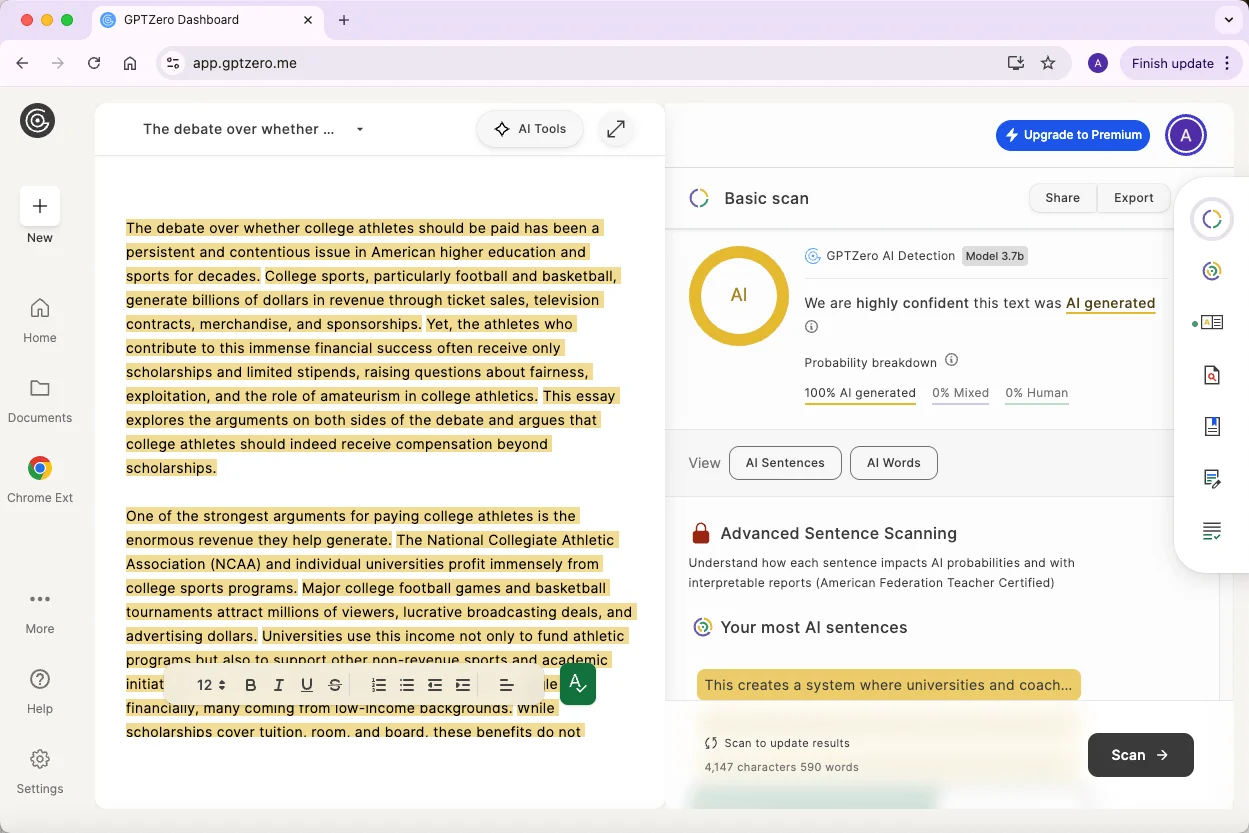Bookmark this page with the star icon

1048,63
